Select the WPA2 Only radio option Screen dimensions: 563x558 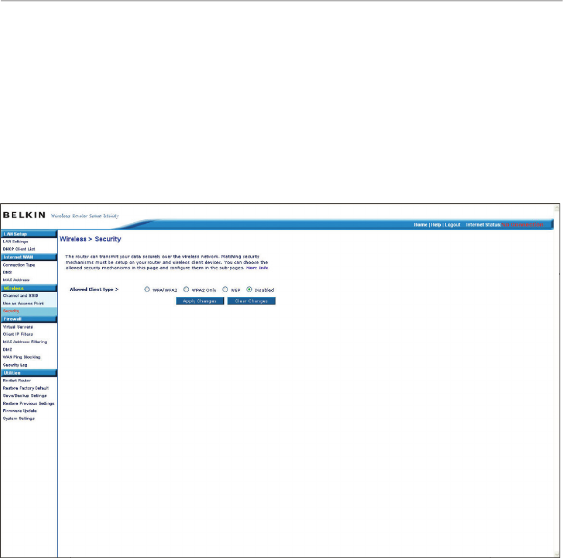click(x=186, y=289)
